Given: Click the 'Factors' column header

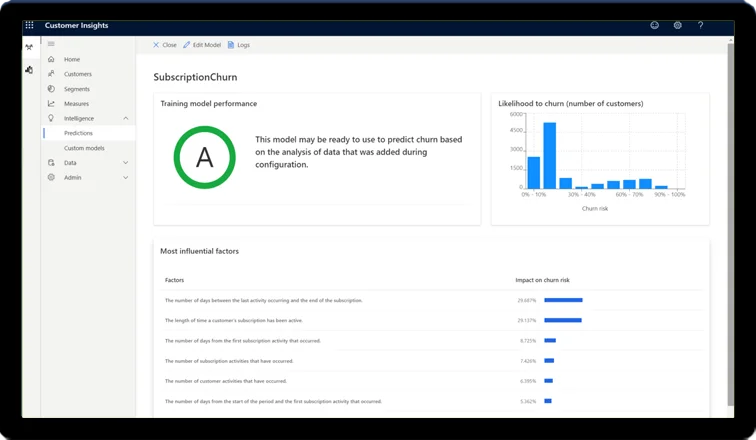Looking at the screenshot, I should [174, 280].
